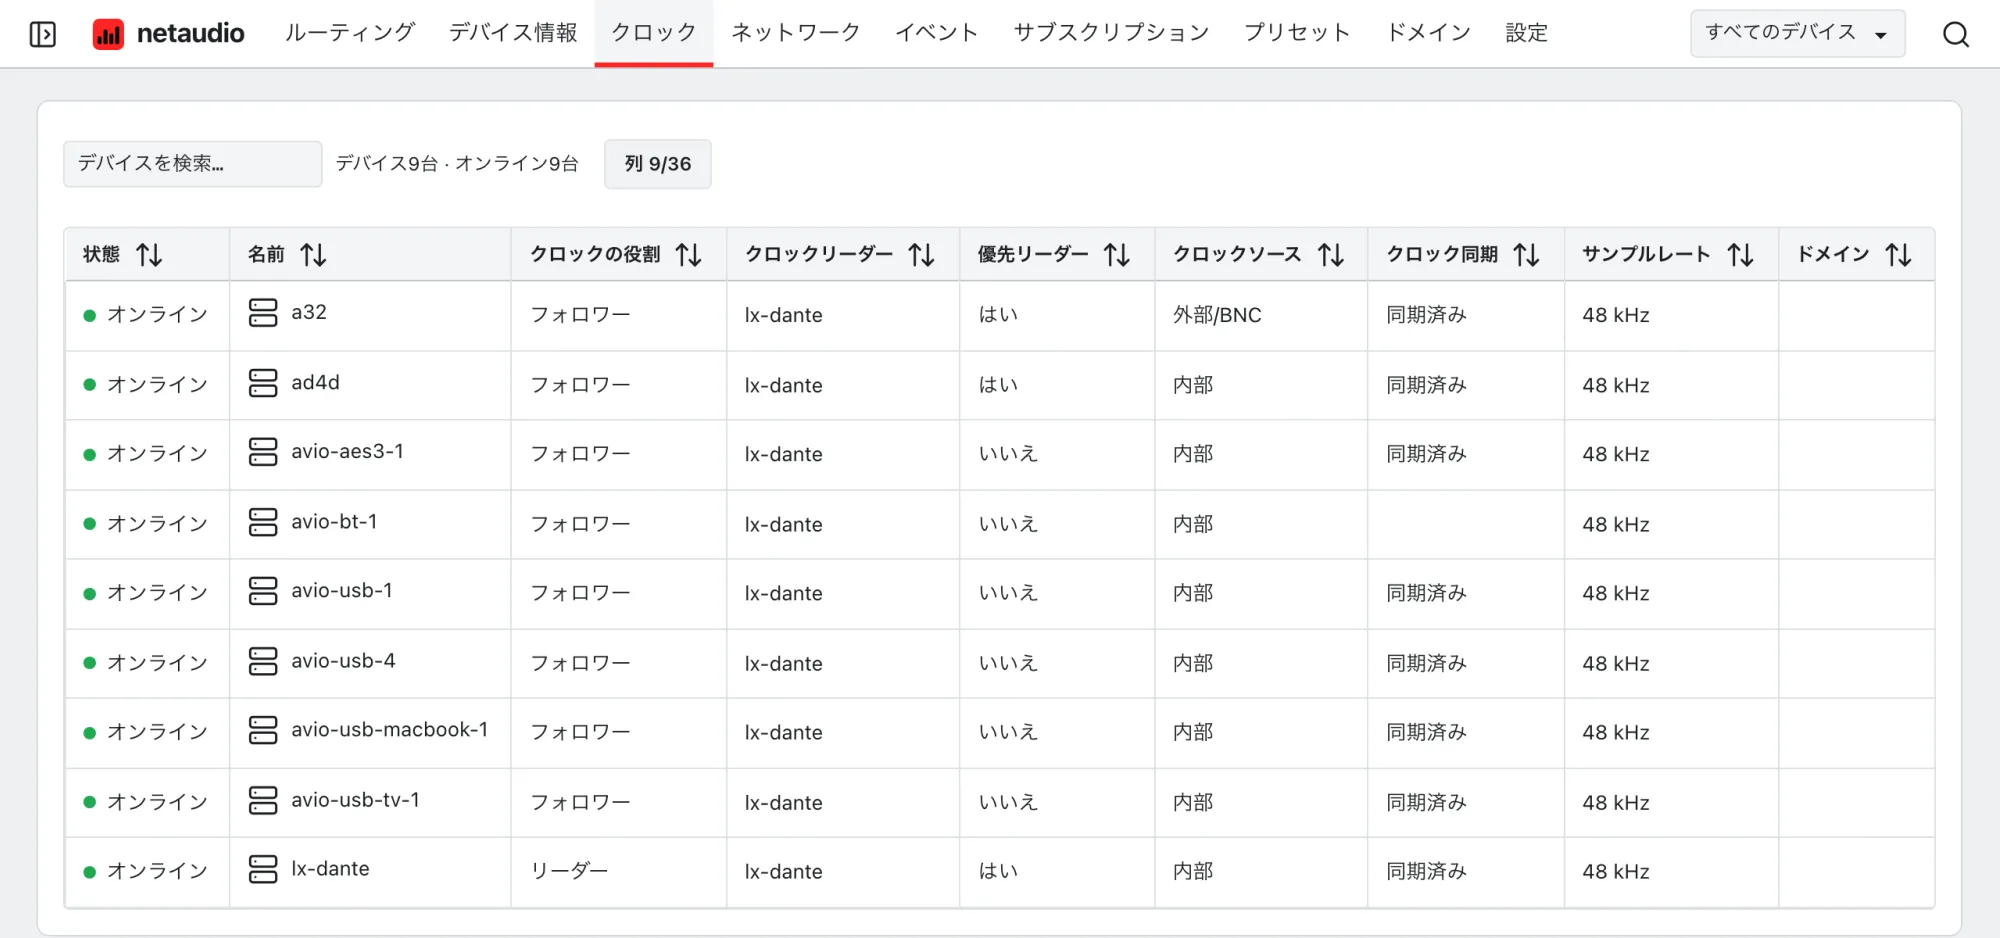The width and height of the screenshot is (2000, 938).
Task: Select device name a32
Action: (309, 312)
